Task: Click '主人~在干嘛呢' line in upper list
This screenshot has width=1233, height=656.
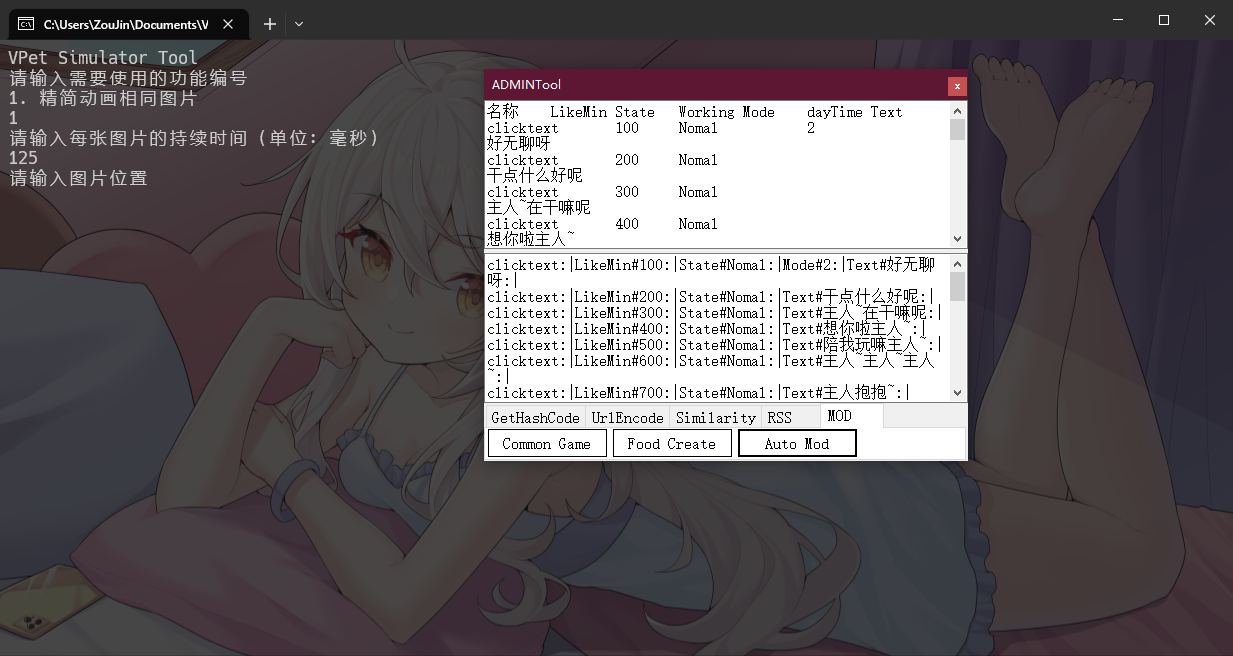Action: (x=539, y=208)
